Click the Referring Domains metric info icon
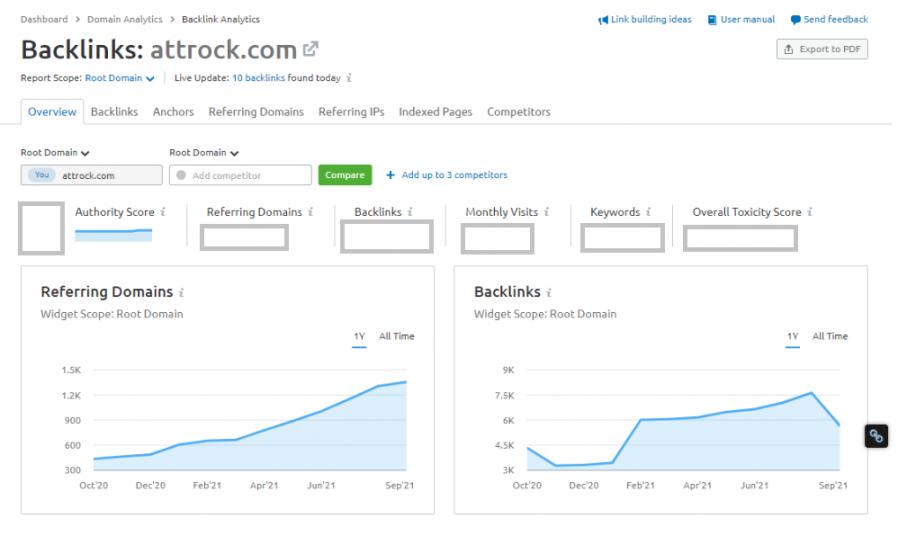Viewport: 898px width, 536px height. [311, 212]
